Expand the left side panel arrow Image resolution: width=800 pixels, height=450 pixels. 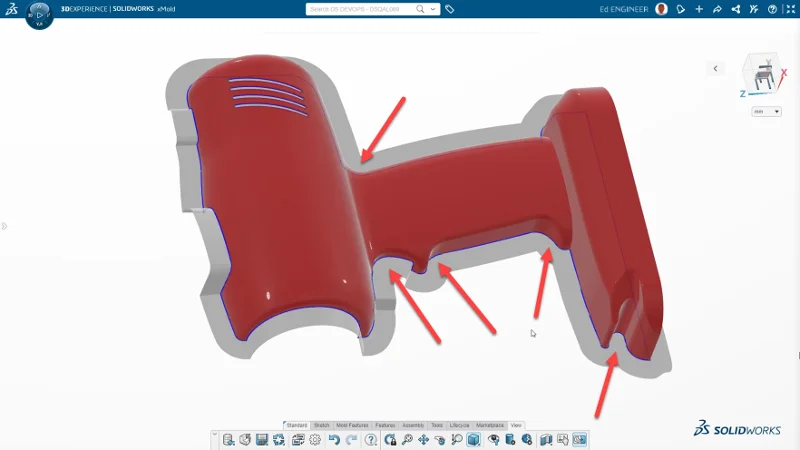tap(4, 226)
